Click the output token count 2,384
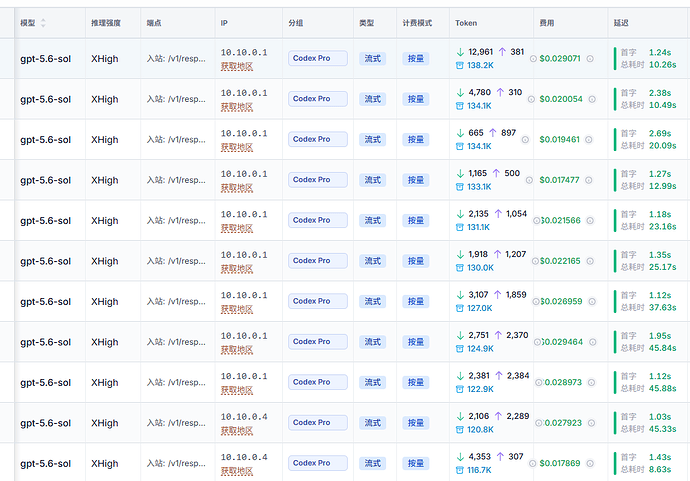This screenshot has width=690, height=481. [518, 375]
